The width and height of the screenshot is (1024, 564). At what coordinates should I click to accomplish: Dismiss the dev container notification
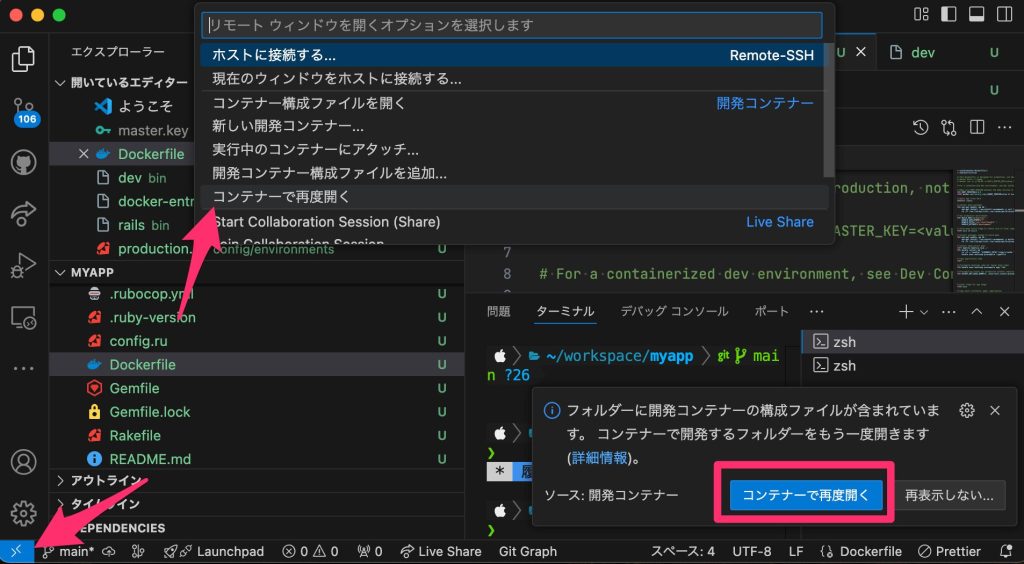click(994, 410)
